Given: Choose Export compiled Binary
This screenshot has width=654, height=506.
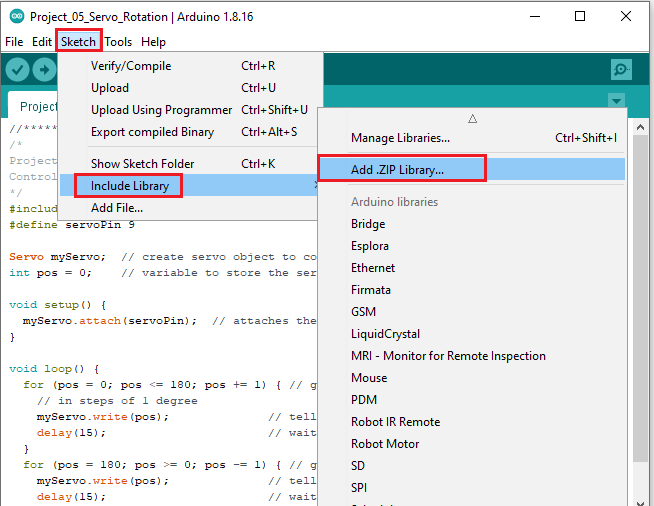Looking at the screenshot, I should pyautogui.click(x=191, y=132).
